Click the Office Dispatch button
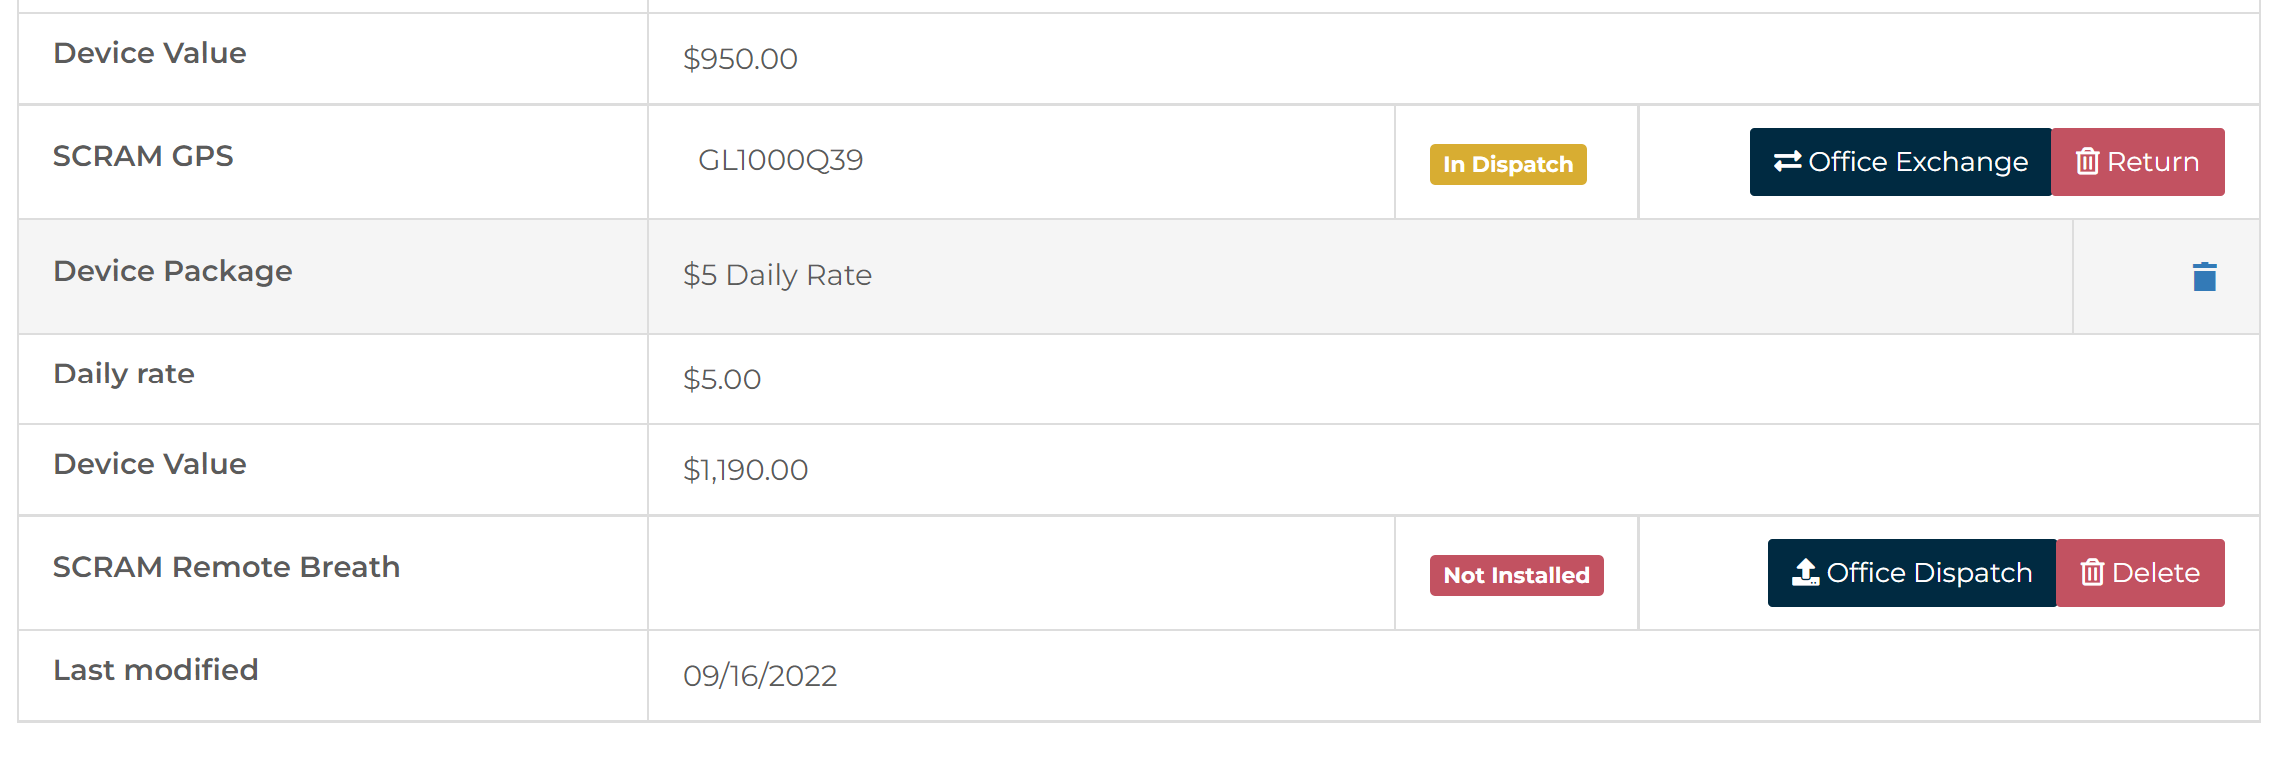 point(1912,573)
